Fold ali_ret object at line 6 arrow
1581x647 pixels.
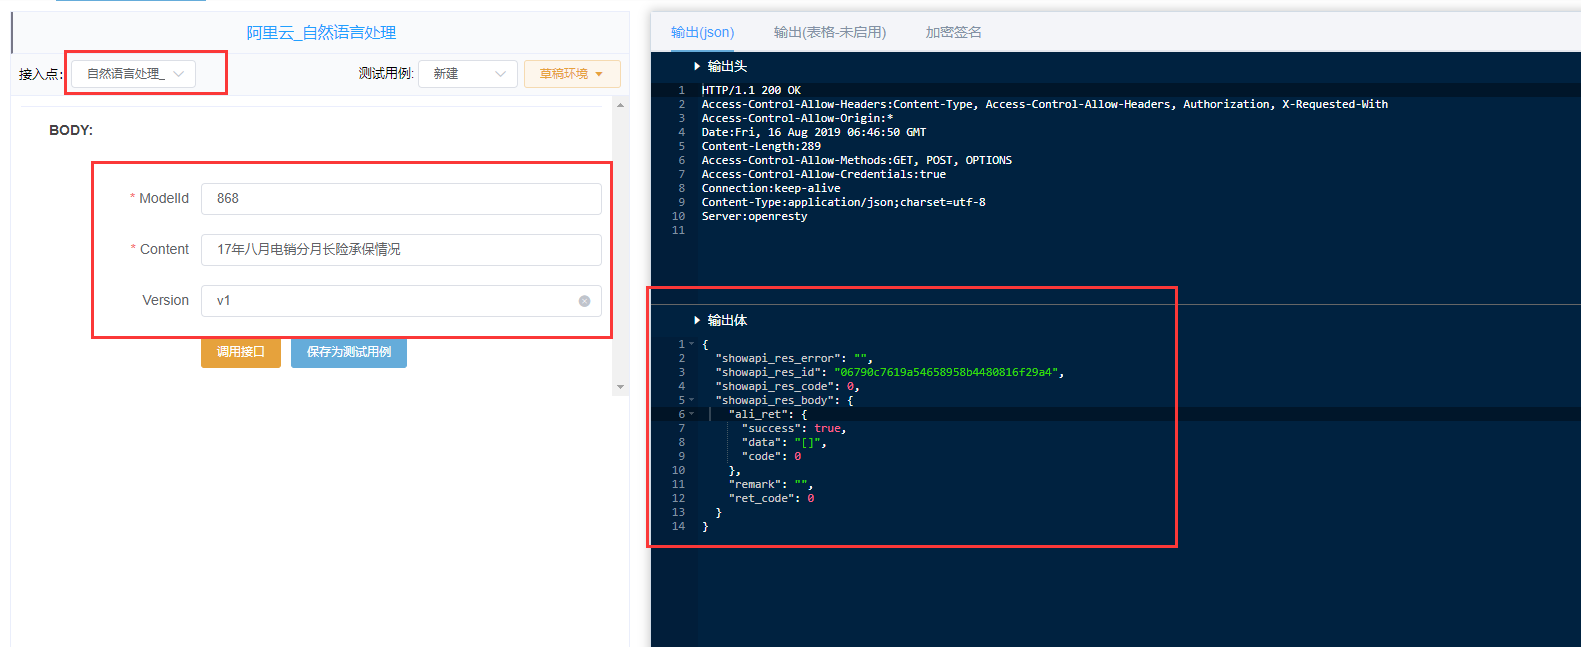[x=691, y=414]
